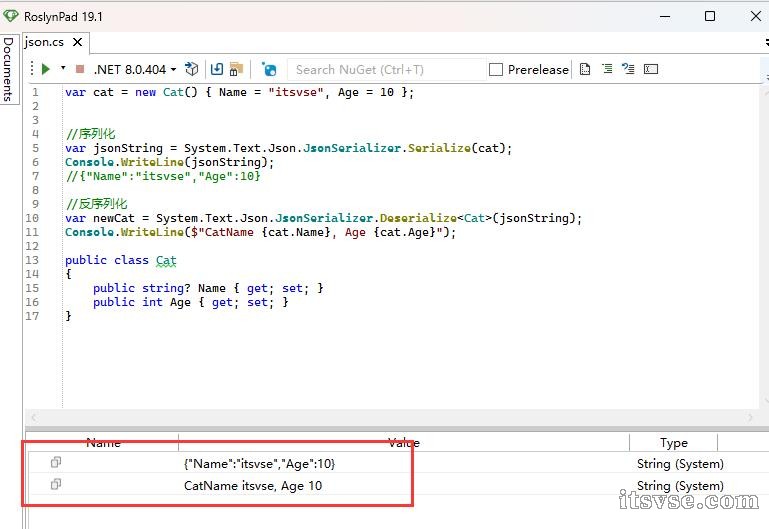Place the cursor on the JsonSerializer.Serialize line

pyautogui.click(x=288, y=148)
